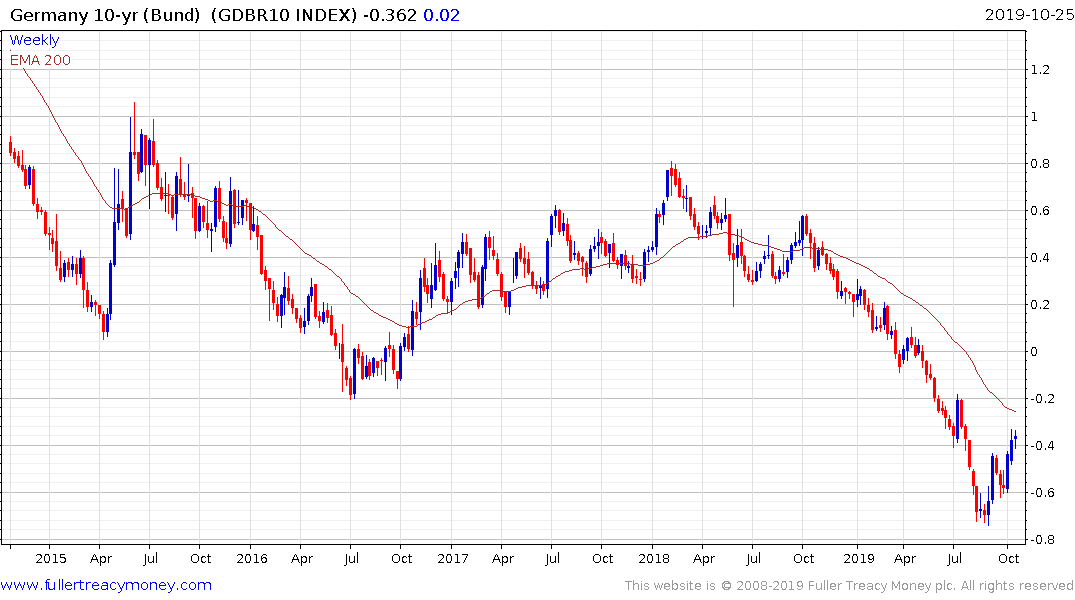Click the 2016 x-axis label
This screenshot has width=1075, height=600.
point(252,558)
